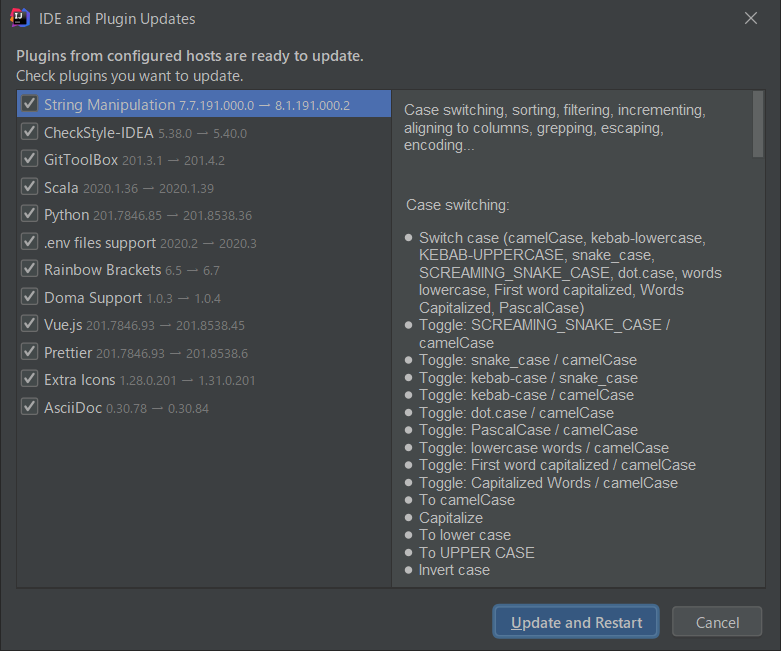Select the AsciiDoc 0.30.78 row

204,407
